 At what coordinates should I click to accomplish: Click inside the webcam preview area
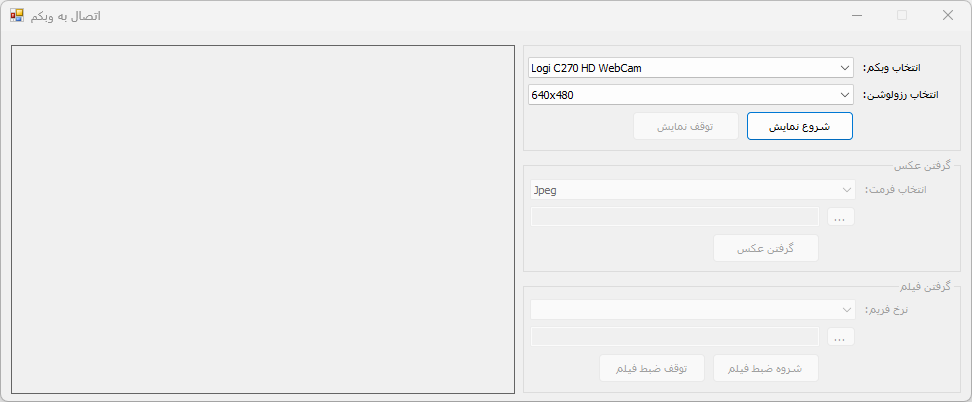point(263,220)
